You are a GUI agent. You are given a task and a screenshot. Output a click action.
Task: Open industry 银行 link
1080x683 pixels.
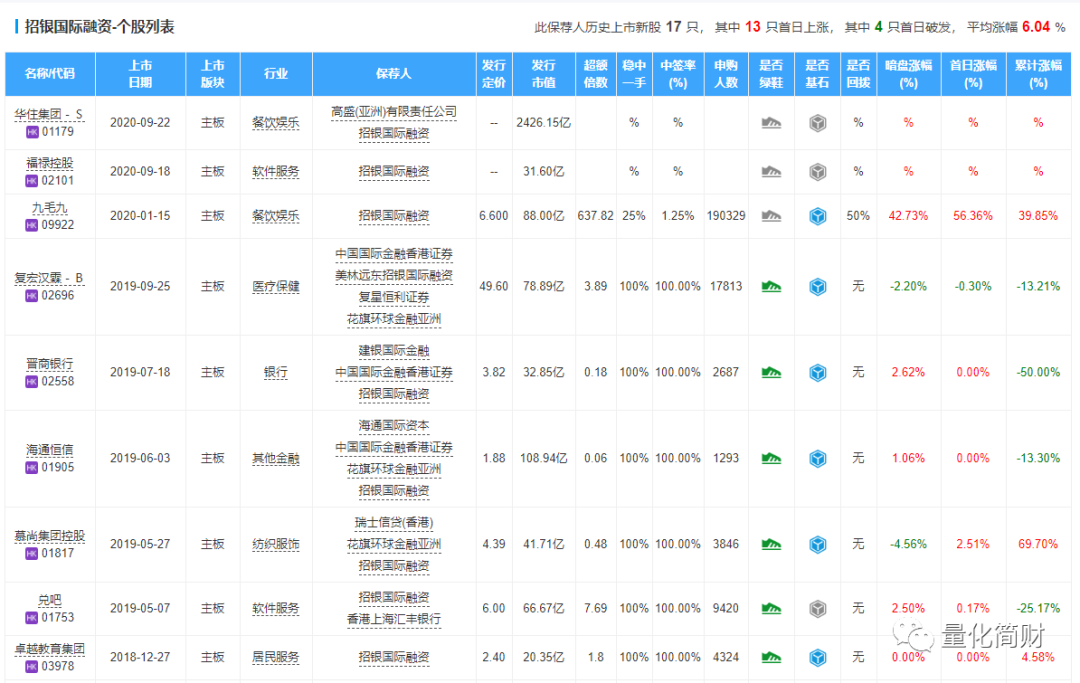click(x=276, y=372)
